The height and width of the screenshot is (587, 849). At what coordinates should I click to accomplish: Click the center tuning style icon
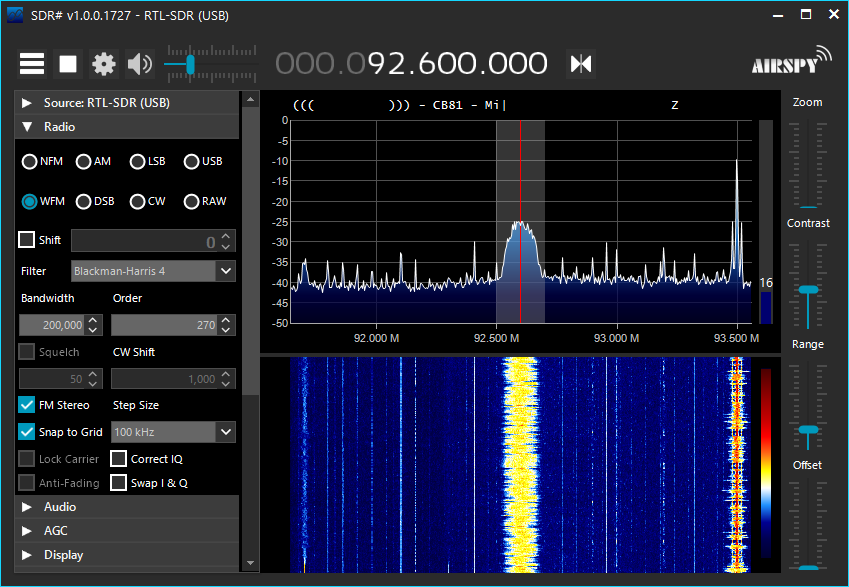click(581, 63)
